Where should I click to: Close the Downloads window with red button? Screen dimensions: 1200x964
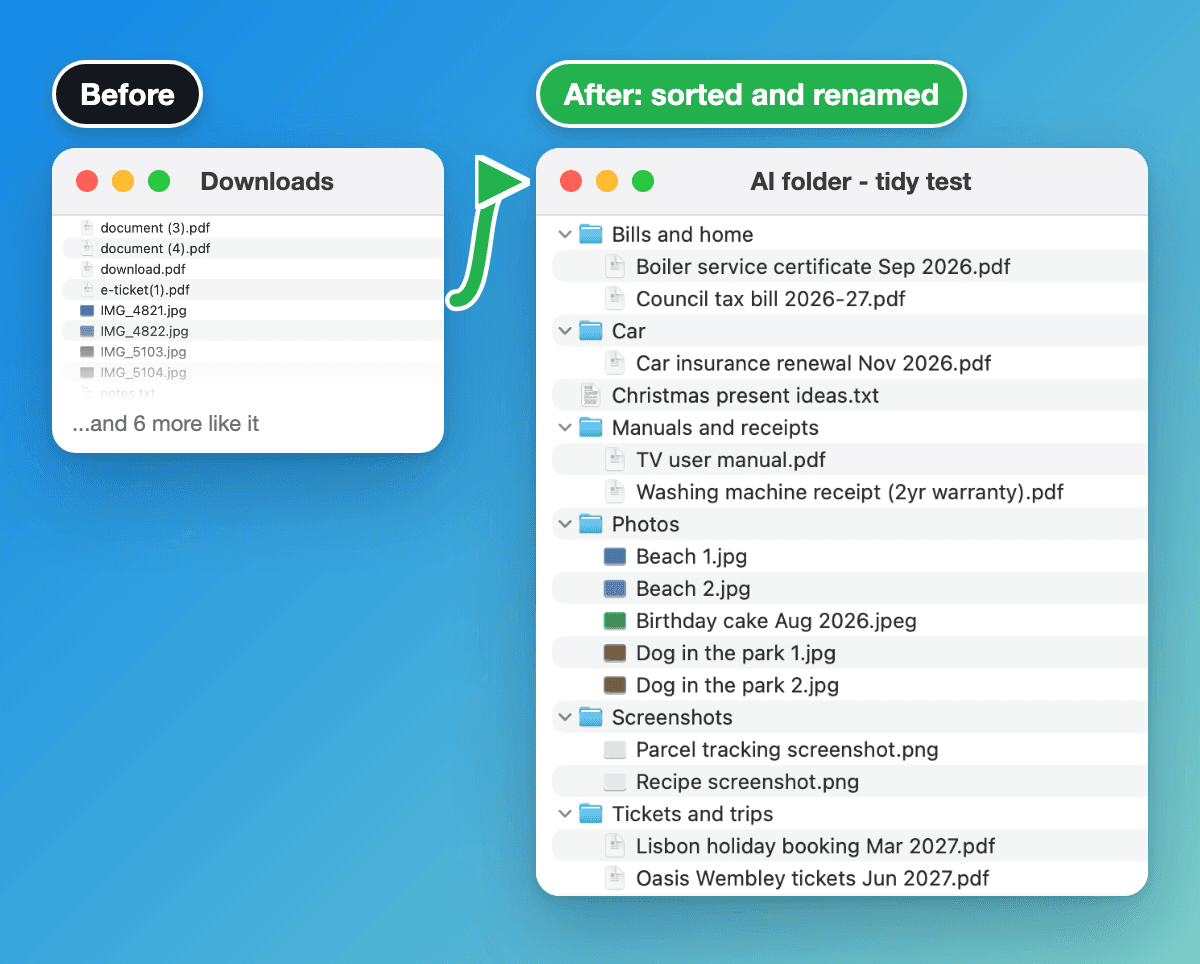pyautogui.click(x=87, y=181)
